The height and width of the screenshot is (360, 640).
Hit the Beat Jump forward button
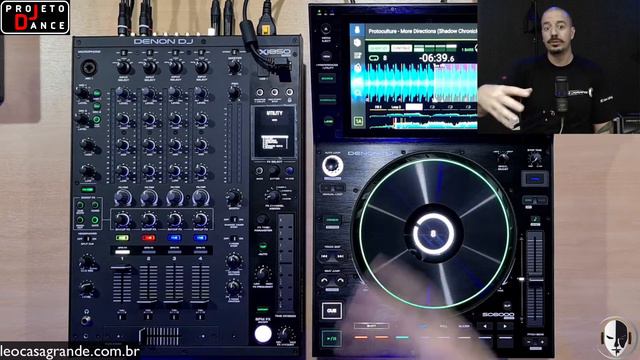[340, 281]
